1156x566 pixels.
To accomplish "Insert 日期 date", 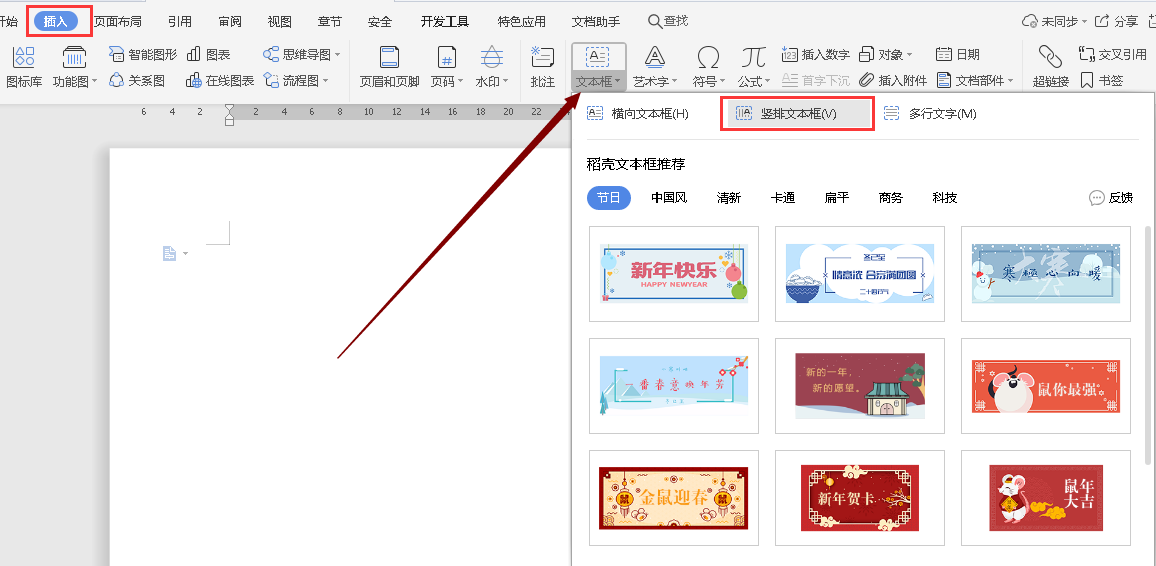I will [x=958, y=55].
